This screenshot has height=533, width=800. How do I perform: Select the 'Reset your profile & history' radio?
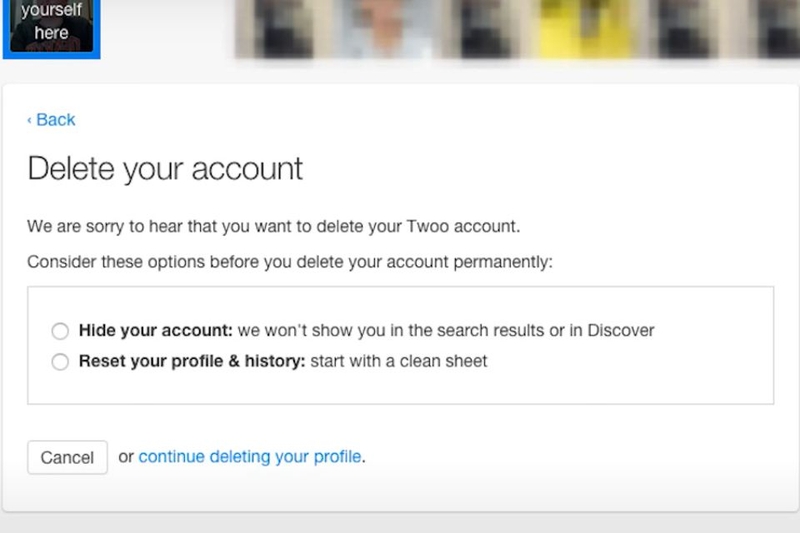tap(60, 361)
